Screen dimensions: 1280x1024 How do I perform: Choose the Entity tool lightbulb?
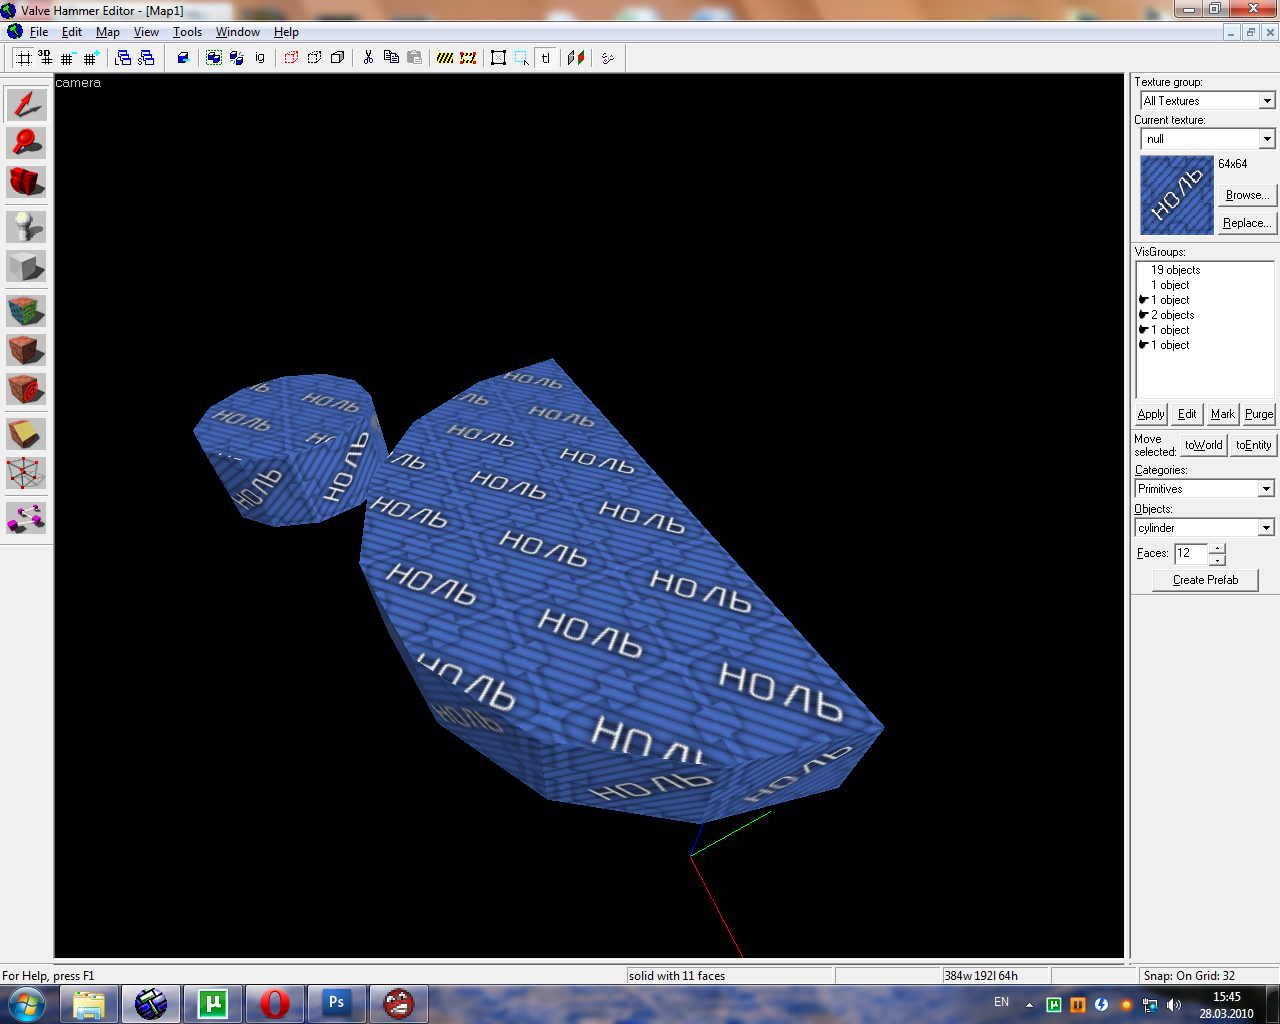pyautogui.click(x=26, y=226)
